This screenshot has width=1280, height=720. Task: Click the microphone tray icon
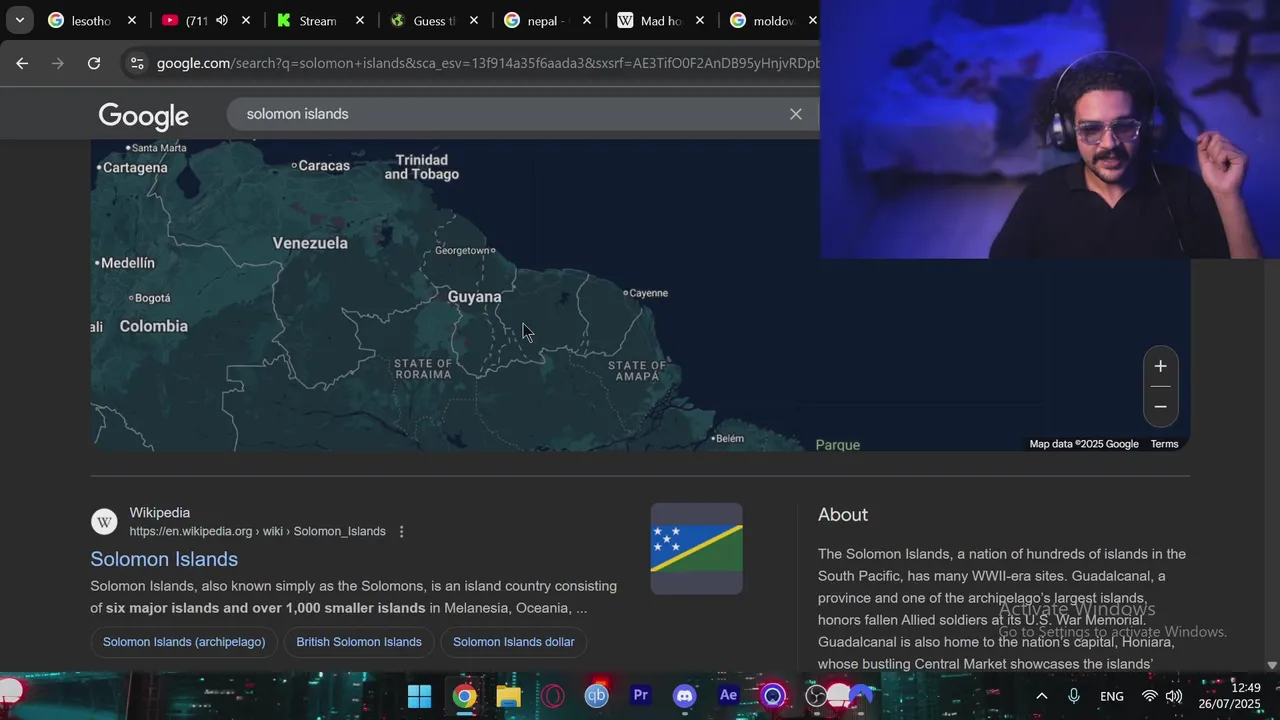pos(1074,696)
